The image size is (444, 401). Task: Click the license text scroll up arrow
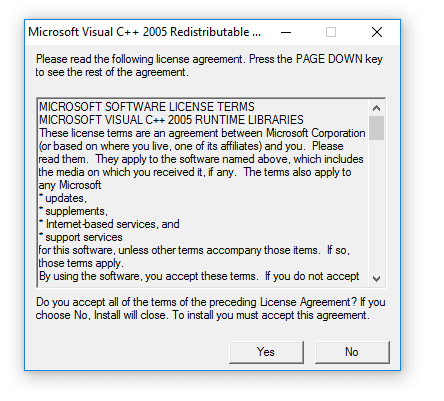coord(377,108)
